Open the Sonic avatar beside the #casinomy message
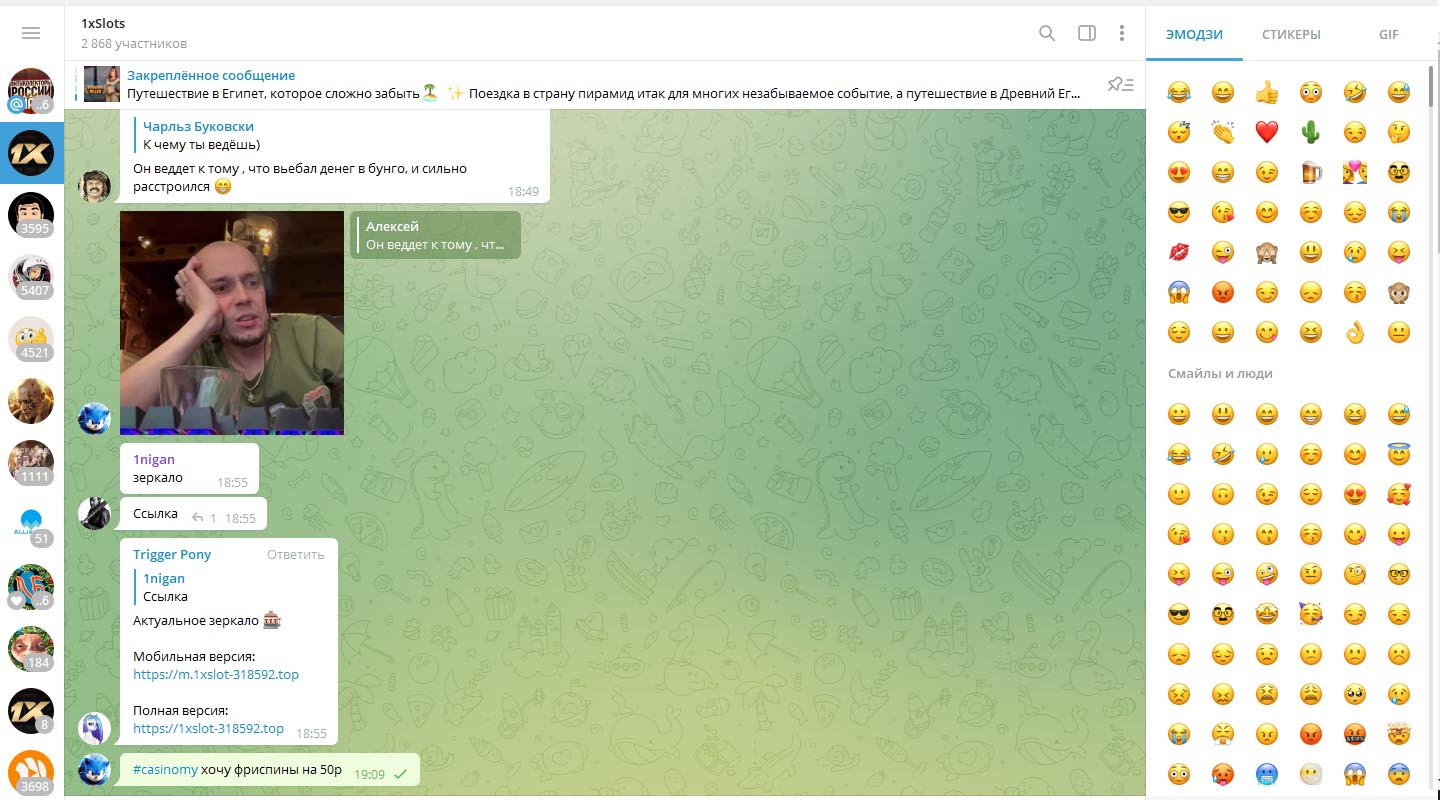Screen dimensions: 1440x800 pos(94,768)
